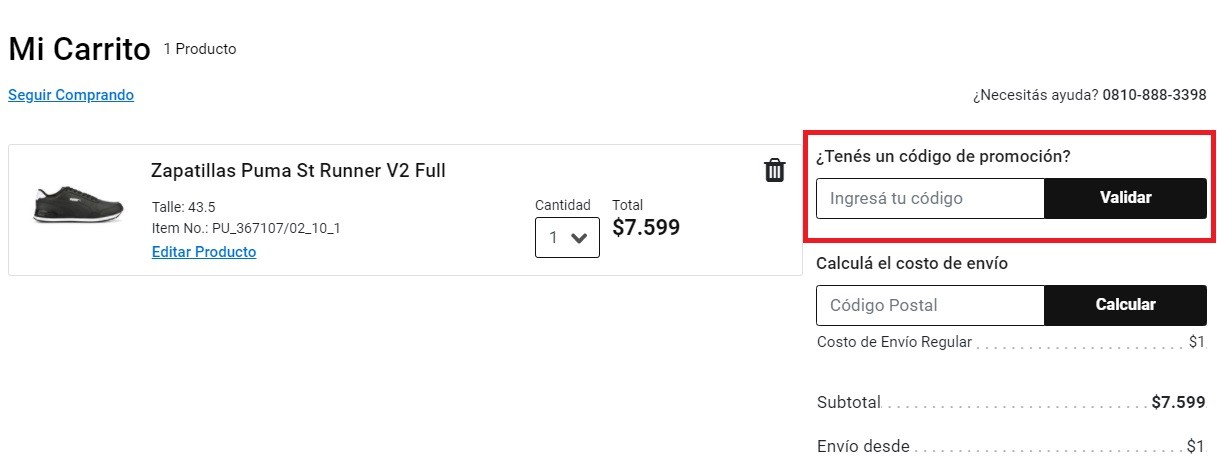The image size is (1217, 470).
Task: Click the Mi Carrito heading
Action: 79,49
